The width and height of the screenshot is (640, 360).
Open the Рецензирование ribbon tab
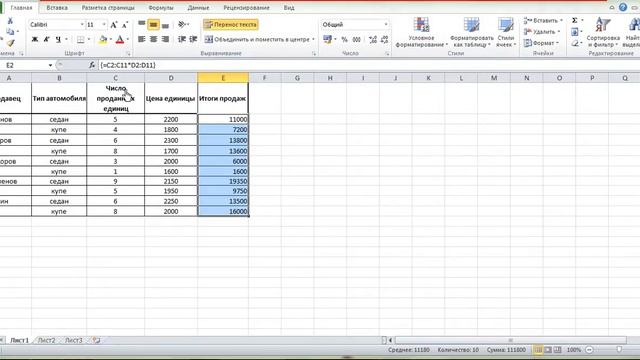click(246, 8)
